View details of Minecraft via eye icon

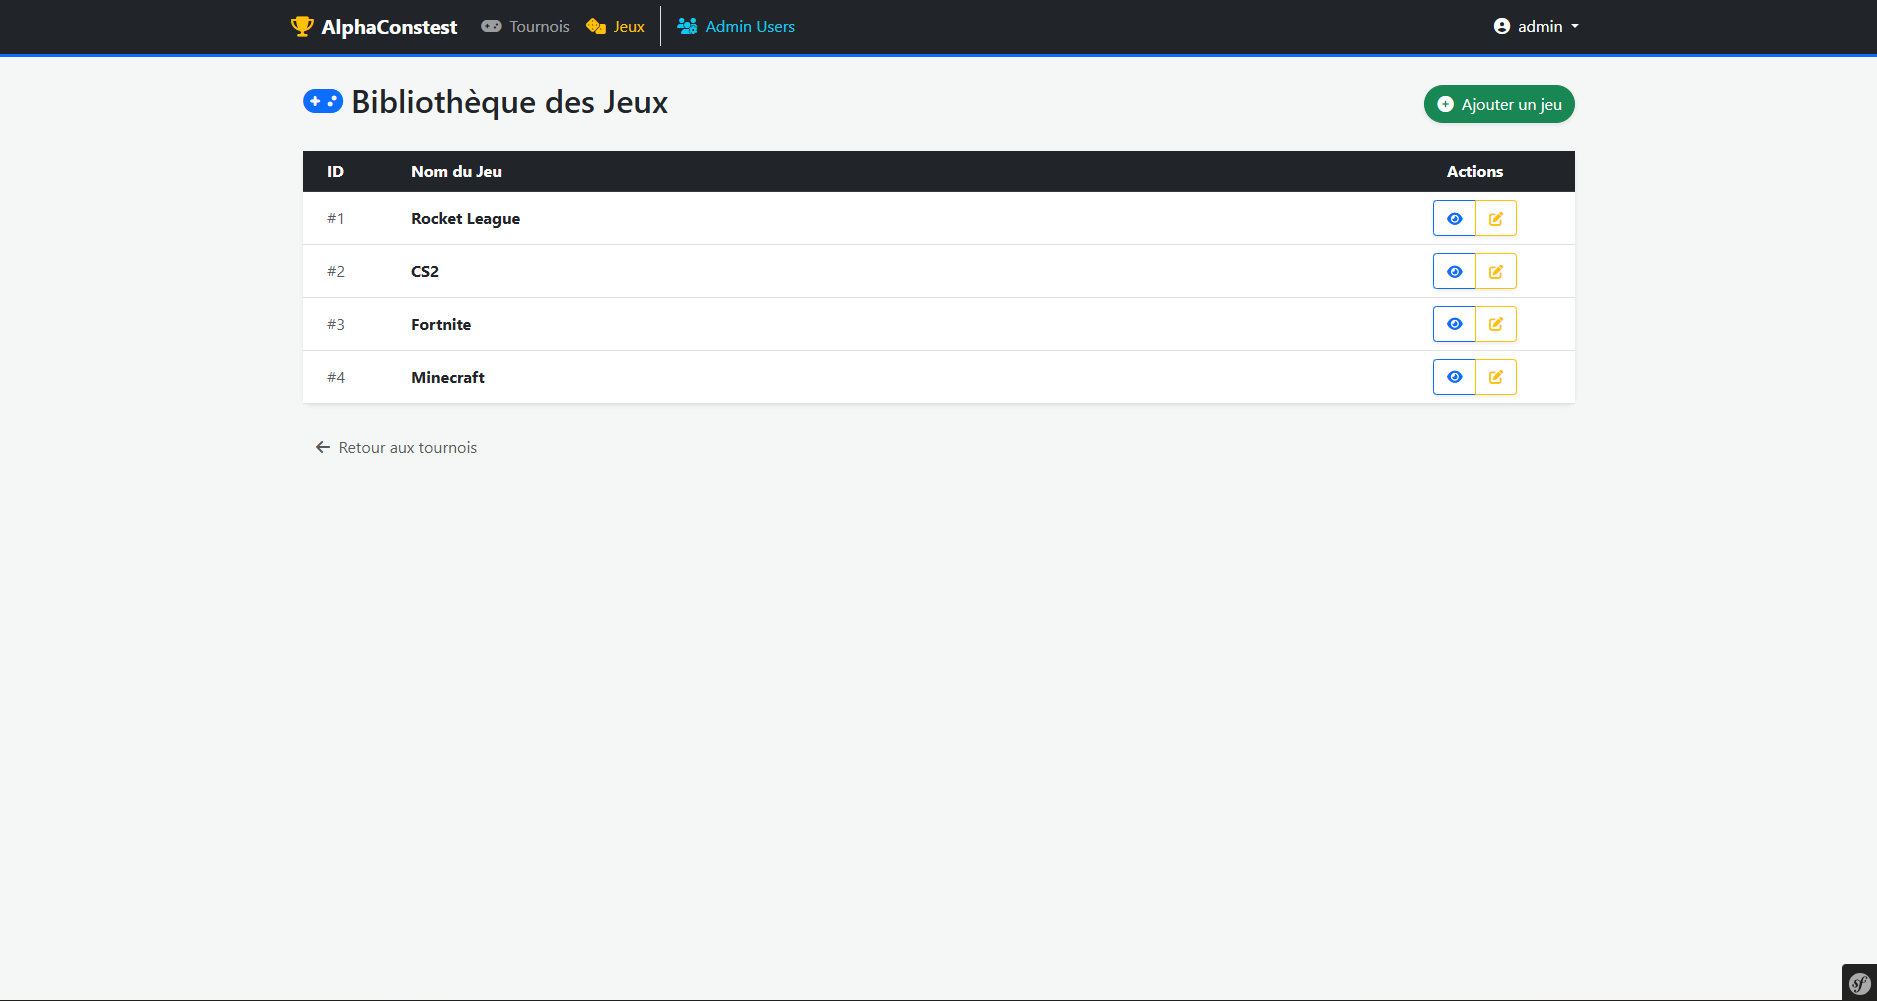[1454, 377]
